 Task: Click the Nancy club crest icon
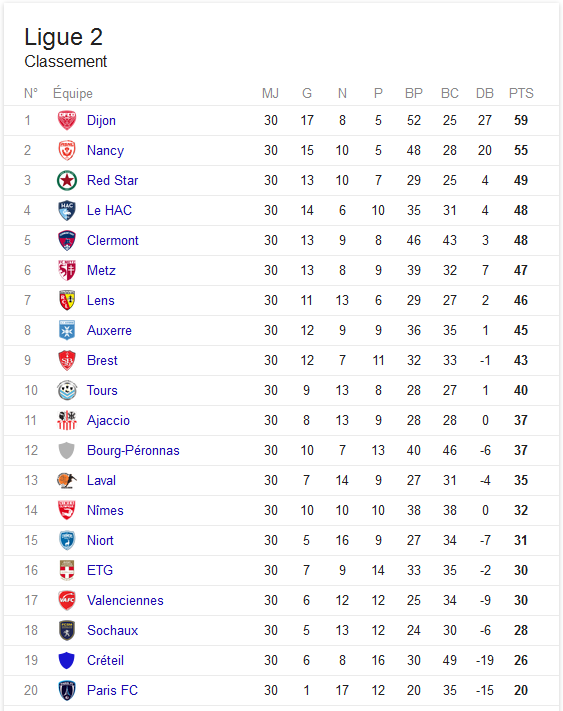[x=67, y=150]
